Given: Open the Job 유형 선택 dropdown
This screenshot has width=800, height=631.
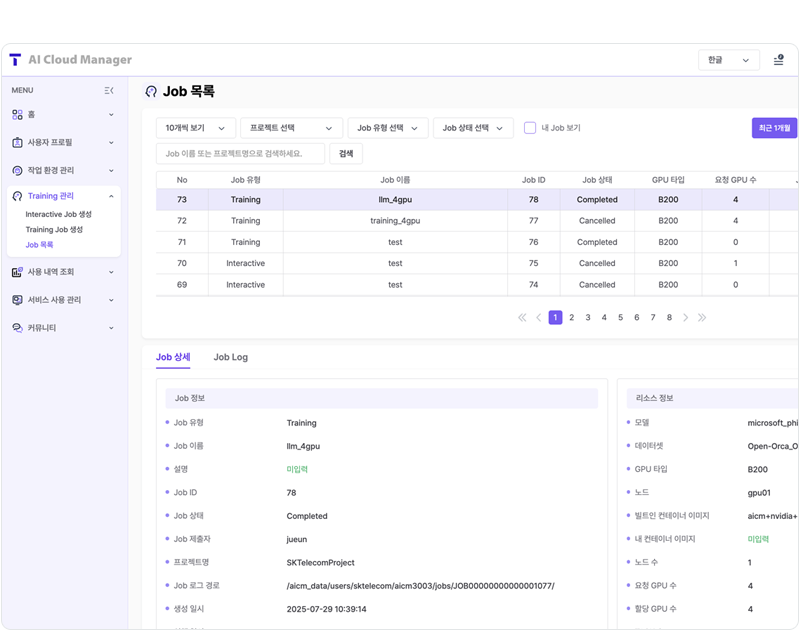Looking at the screenshot, I should click(388, 128).
